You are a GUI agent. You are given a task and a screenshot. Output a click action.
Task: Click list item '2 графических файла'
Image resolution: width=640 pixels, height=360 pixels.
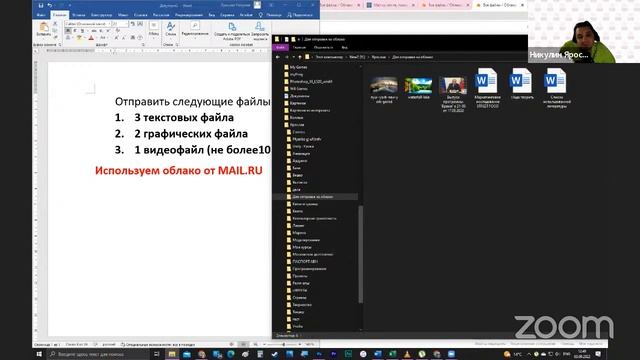click(x=191, y=134)
